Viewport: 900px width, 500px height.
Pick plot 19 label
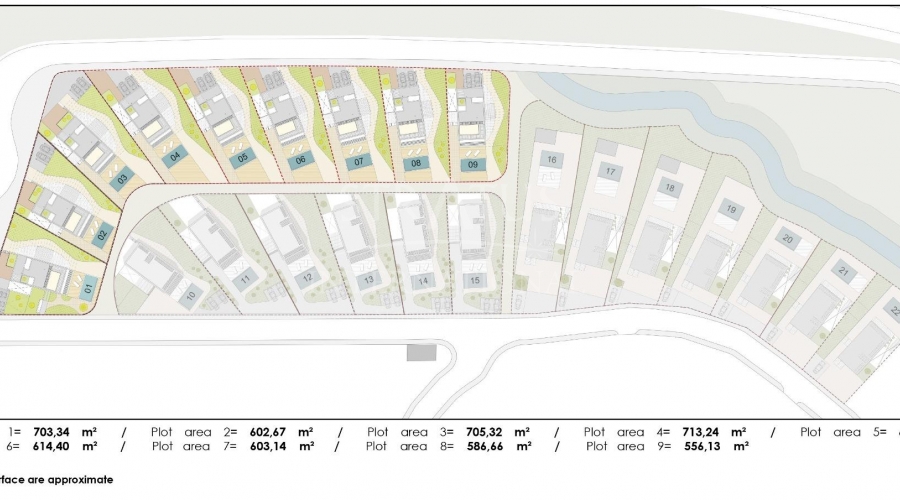(731, 209)
